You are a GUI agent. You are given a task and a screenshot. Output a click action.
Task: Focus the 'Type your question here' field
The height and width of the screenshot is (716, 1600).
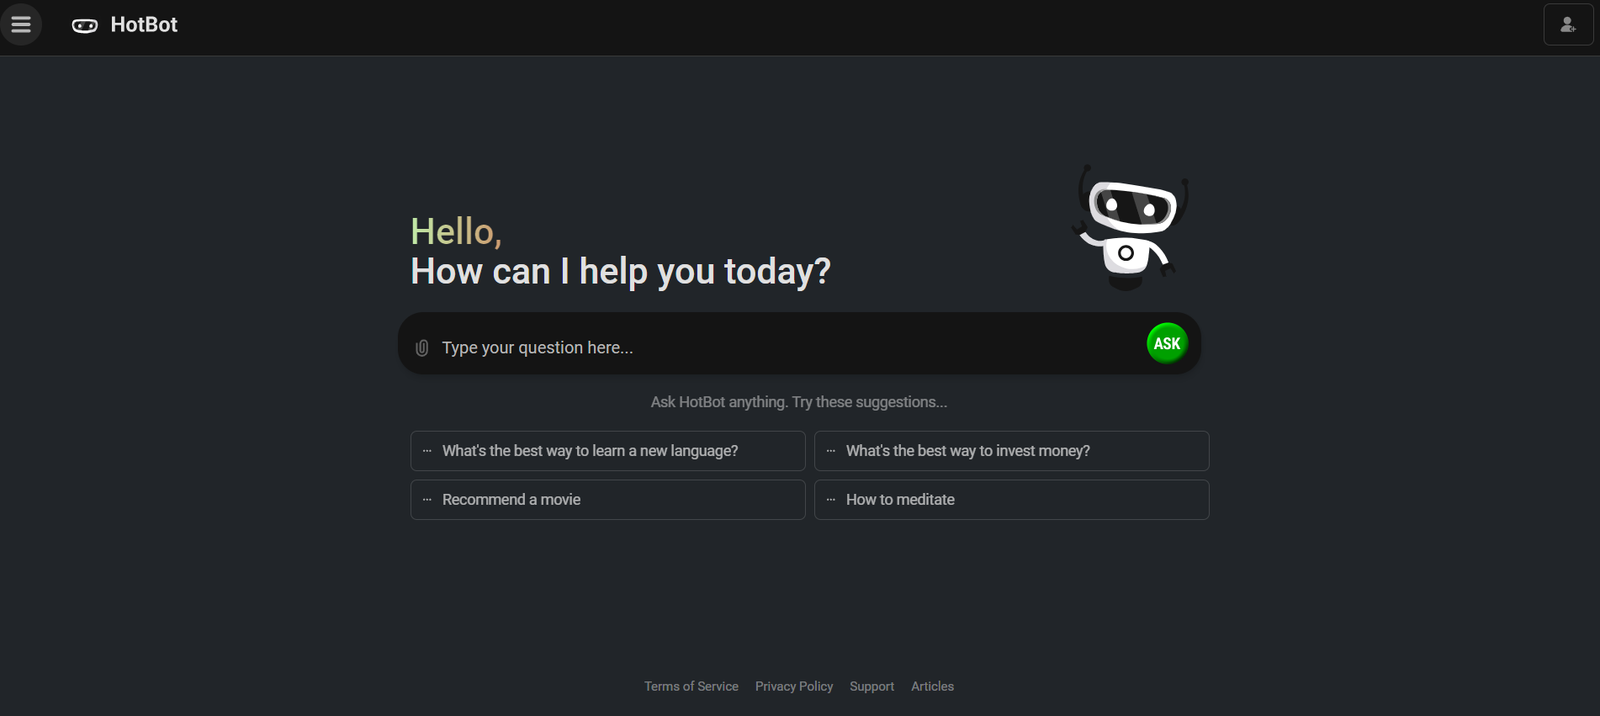[x=780, y=347]
